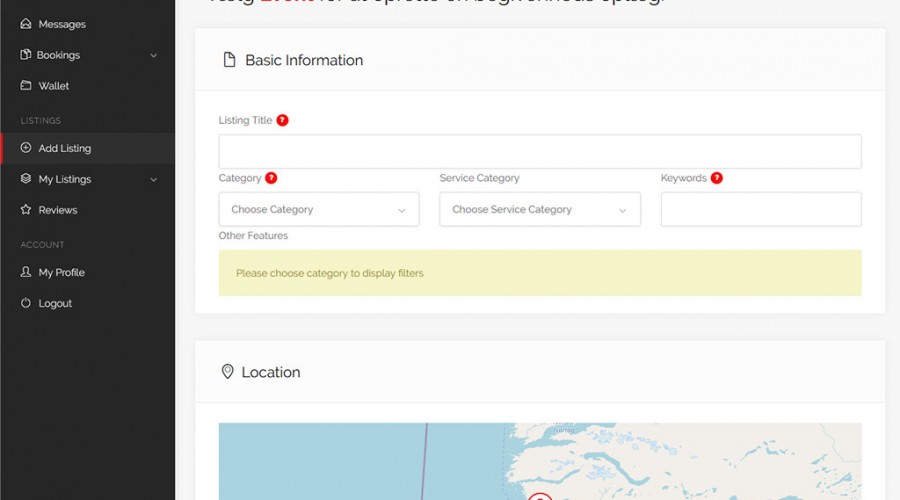Click the Messages envelope icon in sidebar
900x500 pixels.
(x=26, y=24)
